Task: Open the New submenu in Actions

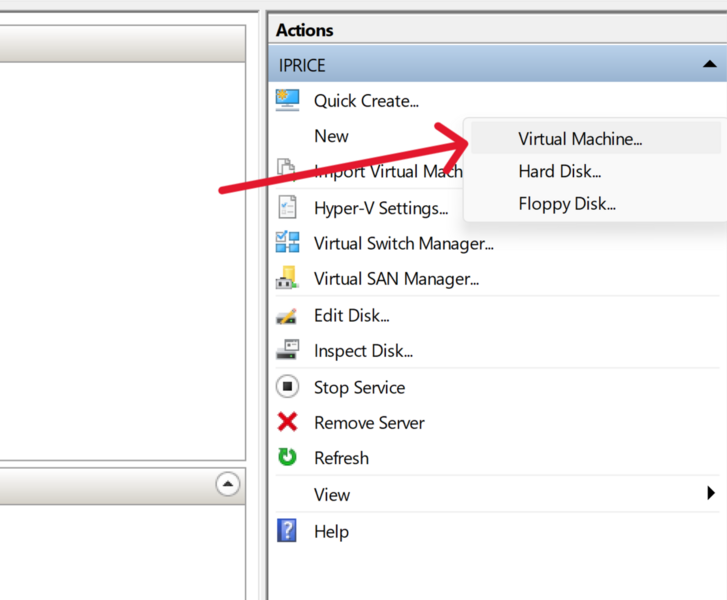Action: pos(331,136)
